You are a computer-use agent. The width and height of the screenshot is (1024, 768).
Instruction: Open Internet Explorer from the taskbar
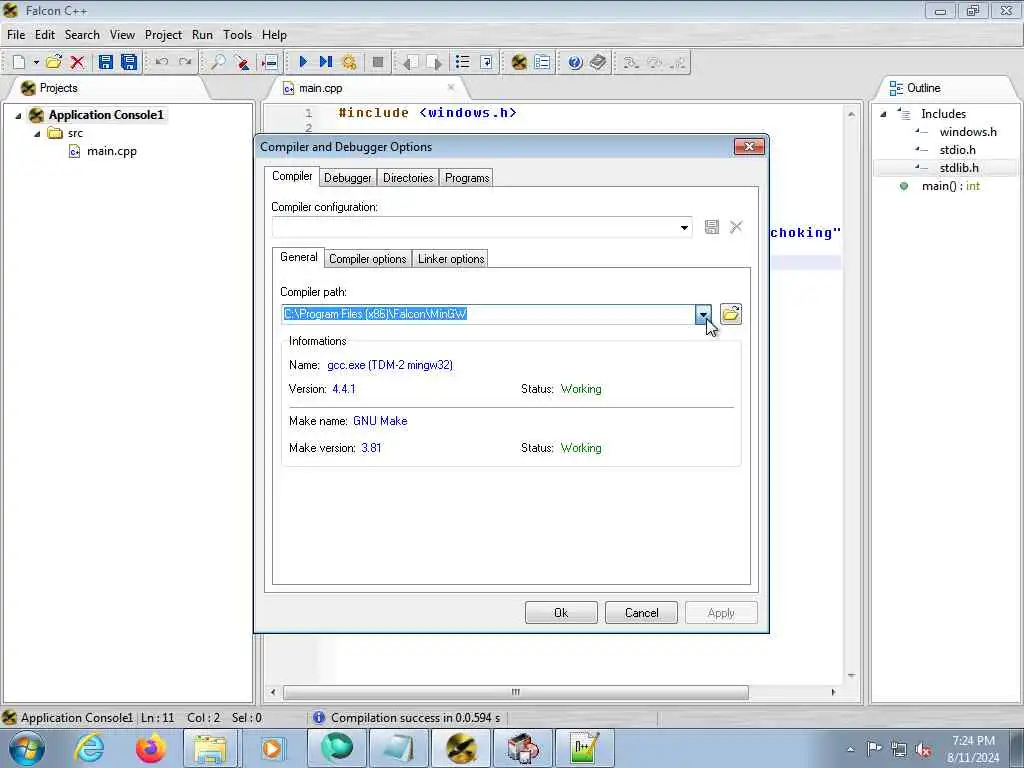(x=89, y=748)
